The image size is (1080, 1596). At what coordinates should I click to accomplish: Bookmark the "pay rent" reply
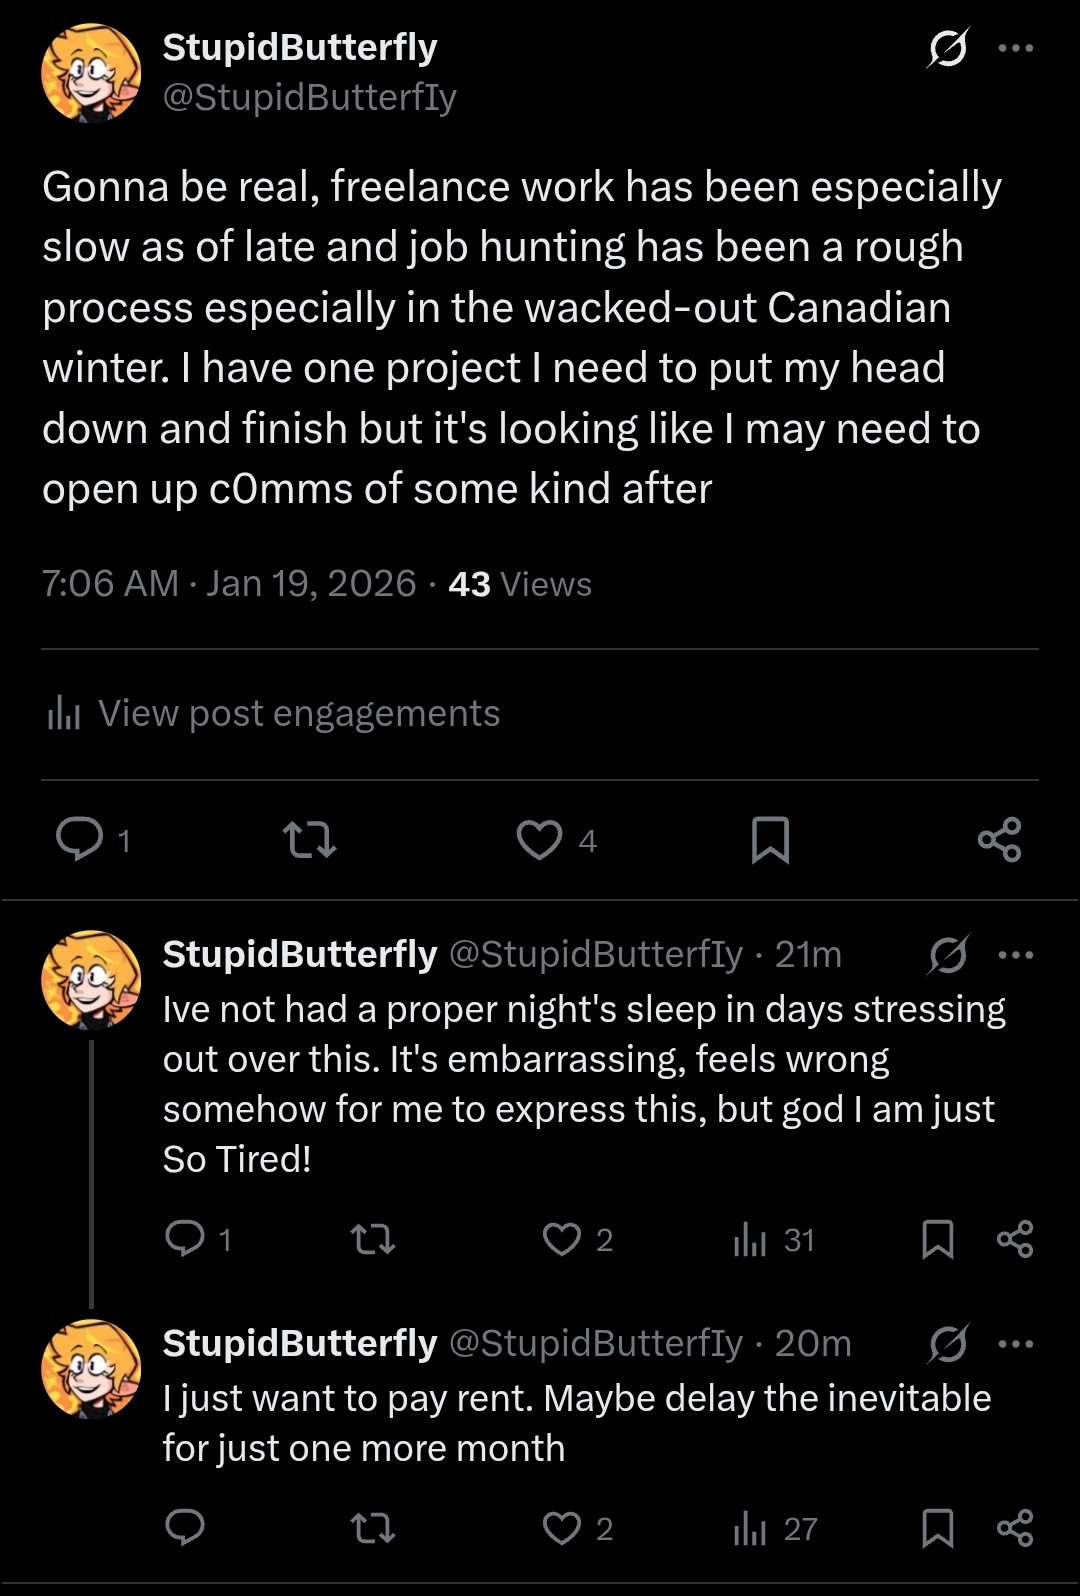[937, 1528]
